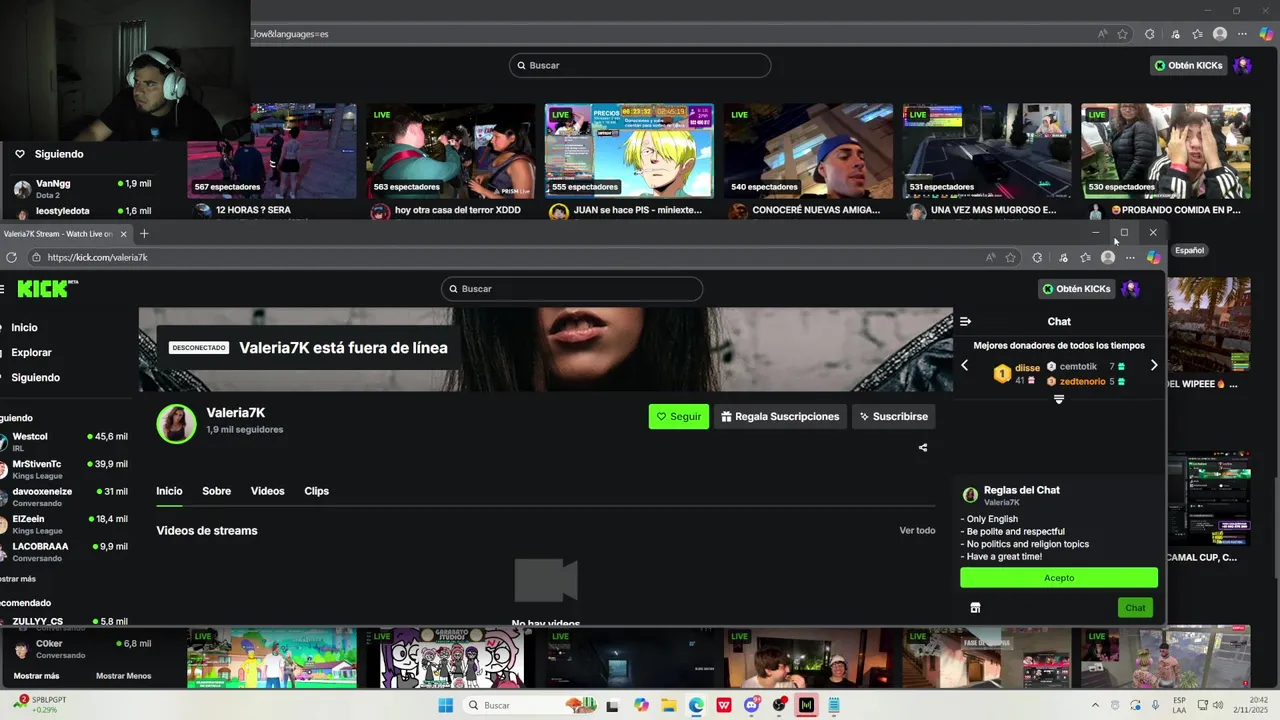Open C0ker channel in background sidebar
Screen dimensions: 1280x720
80,649
